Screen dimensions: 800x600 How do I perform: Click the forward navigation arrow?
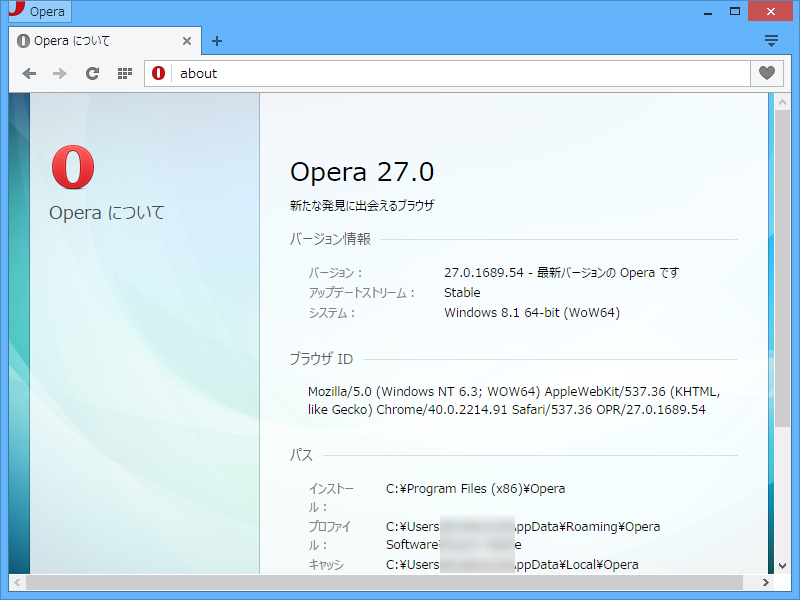point(59,73)
